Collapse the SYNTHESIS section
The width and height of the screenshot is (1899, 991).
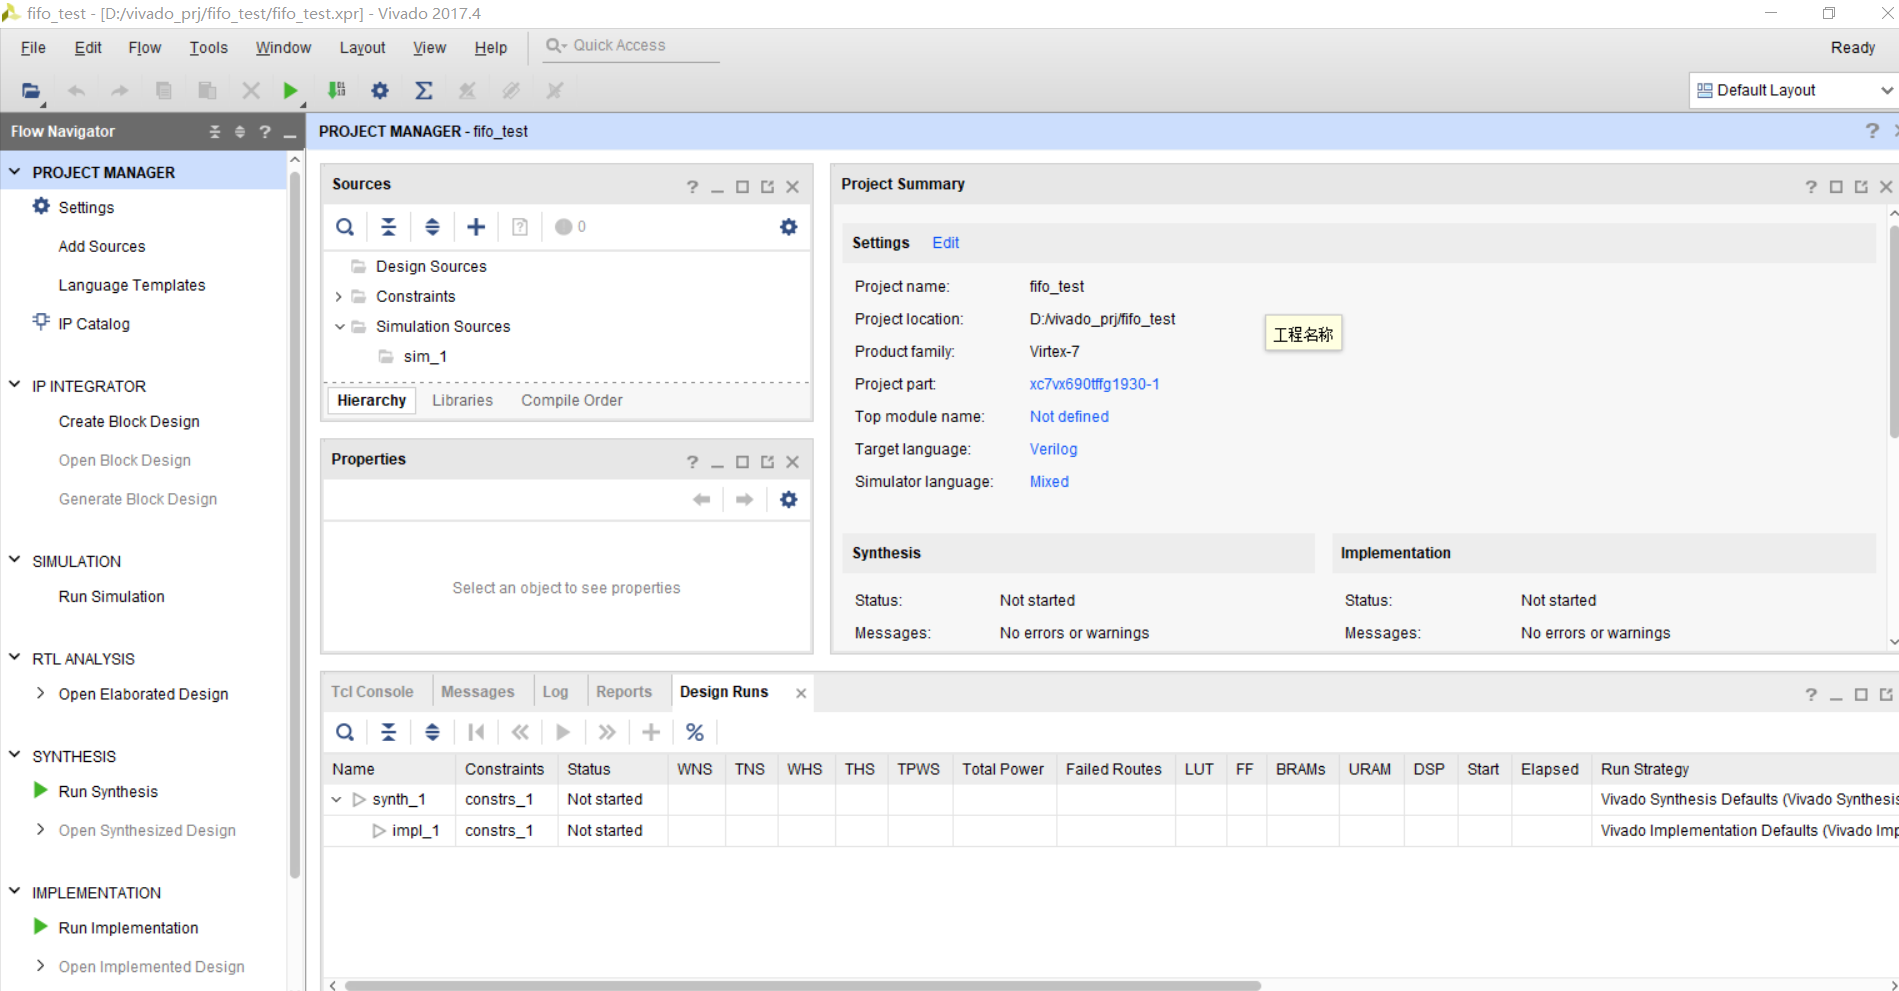[x=15, y=755]
